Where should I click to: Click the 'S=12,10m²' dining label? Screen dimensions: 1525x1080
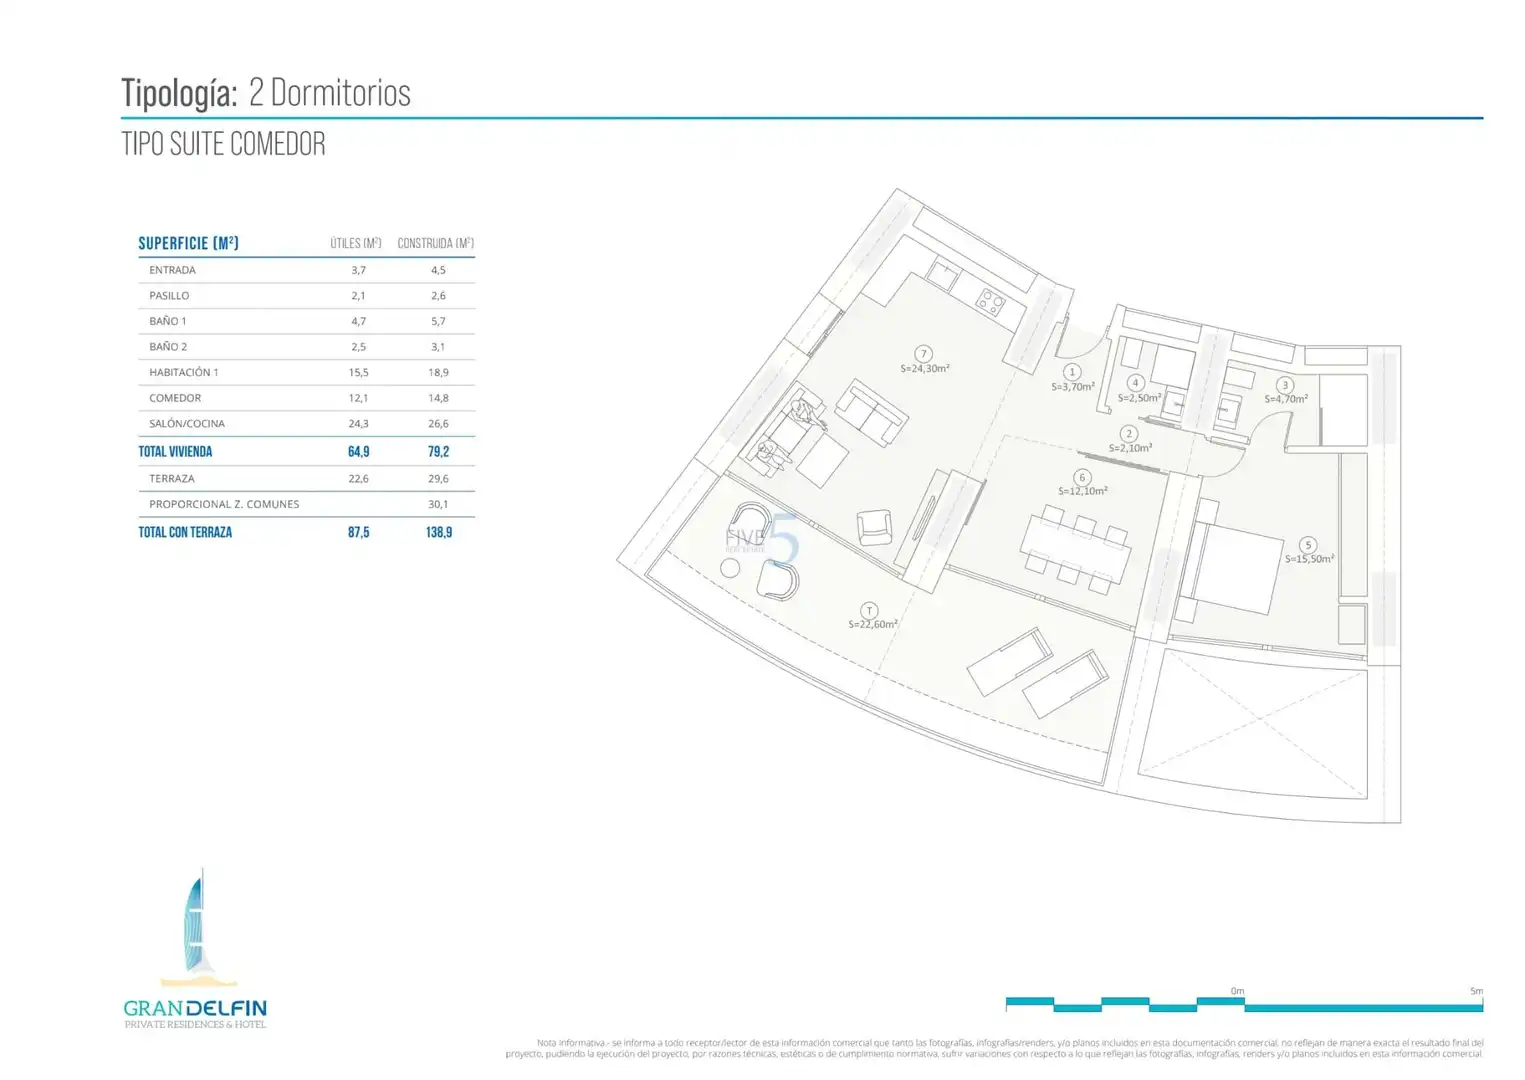point(1083,491)
